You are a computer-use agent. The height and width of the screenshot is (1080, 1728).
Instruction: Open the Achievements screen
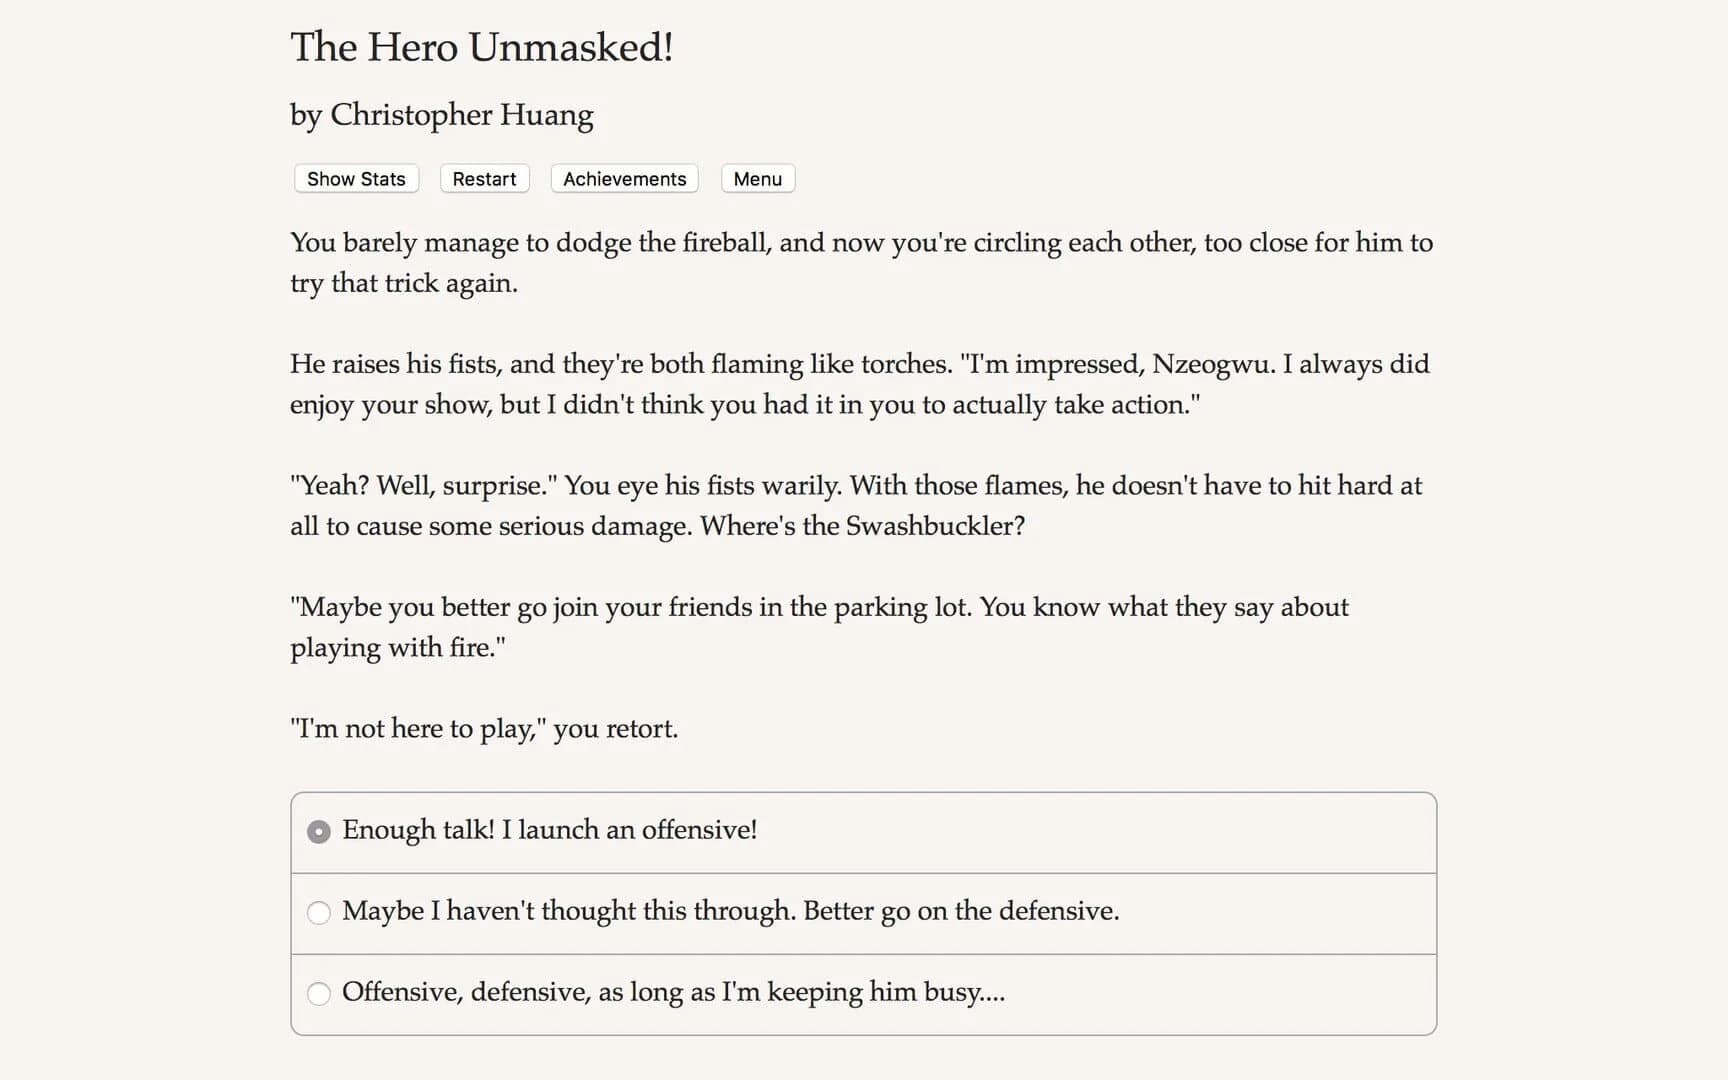623,178
